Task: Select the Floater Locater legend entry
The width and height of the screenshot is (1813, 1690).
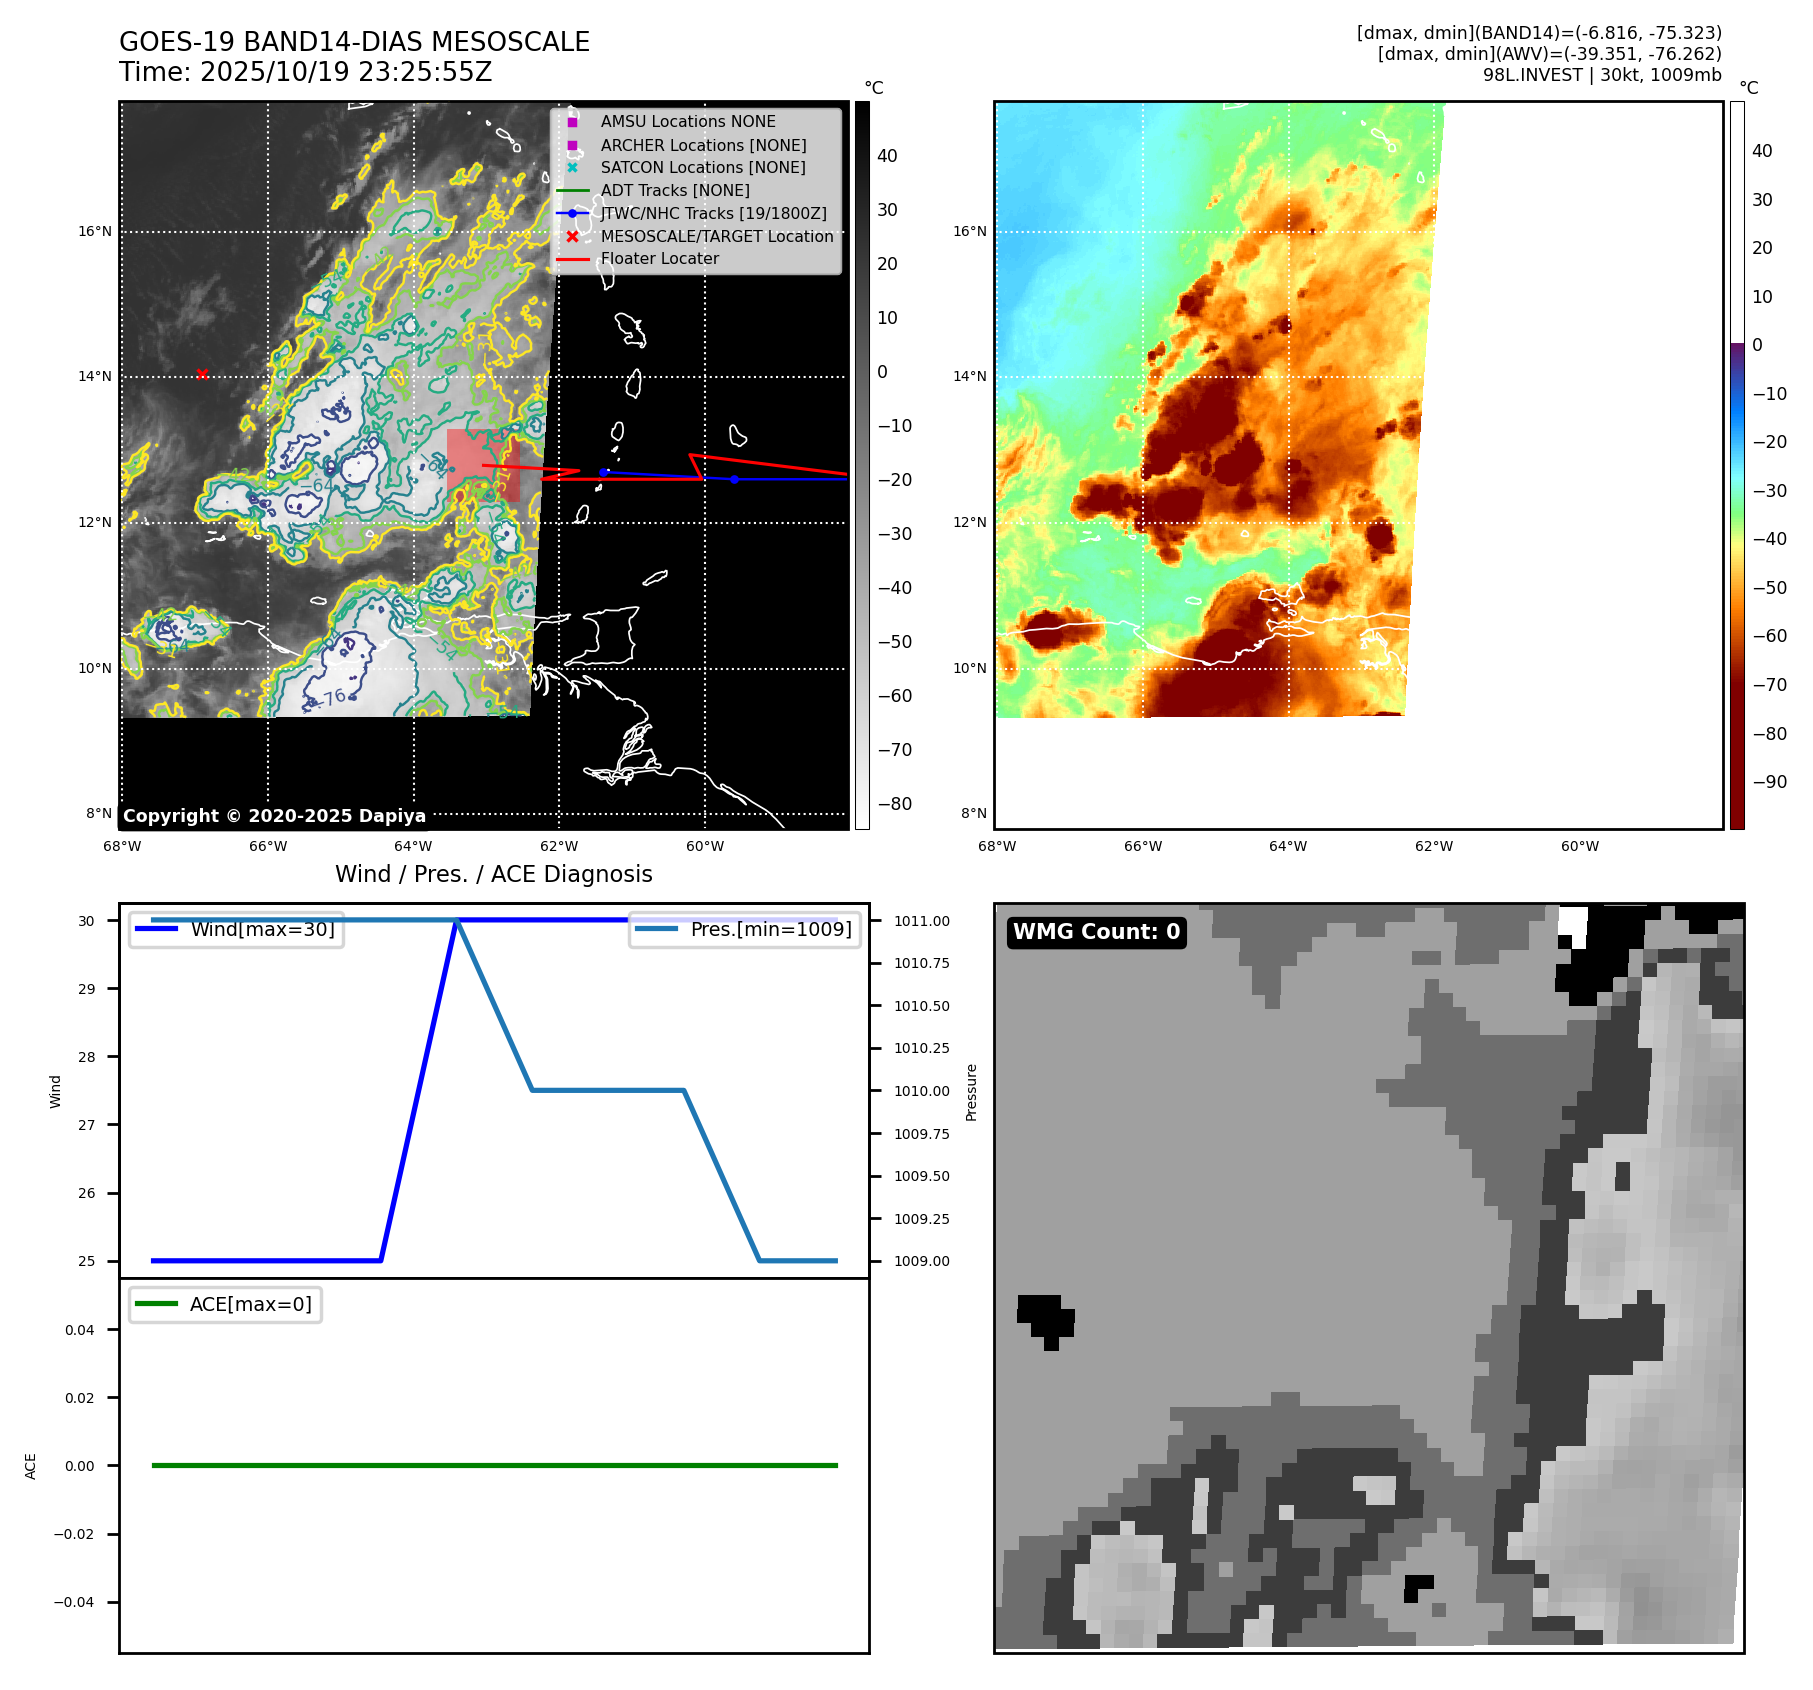Action: click(x=659, y=259)
